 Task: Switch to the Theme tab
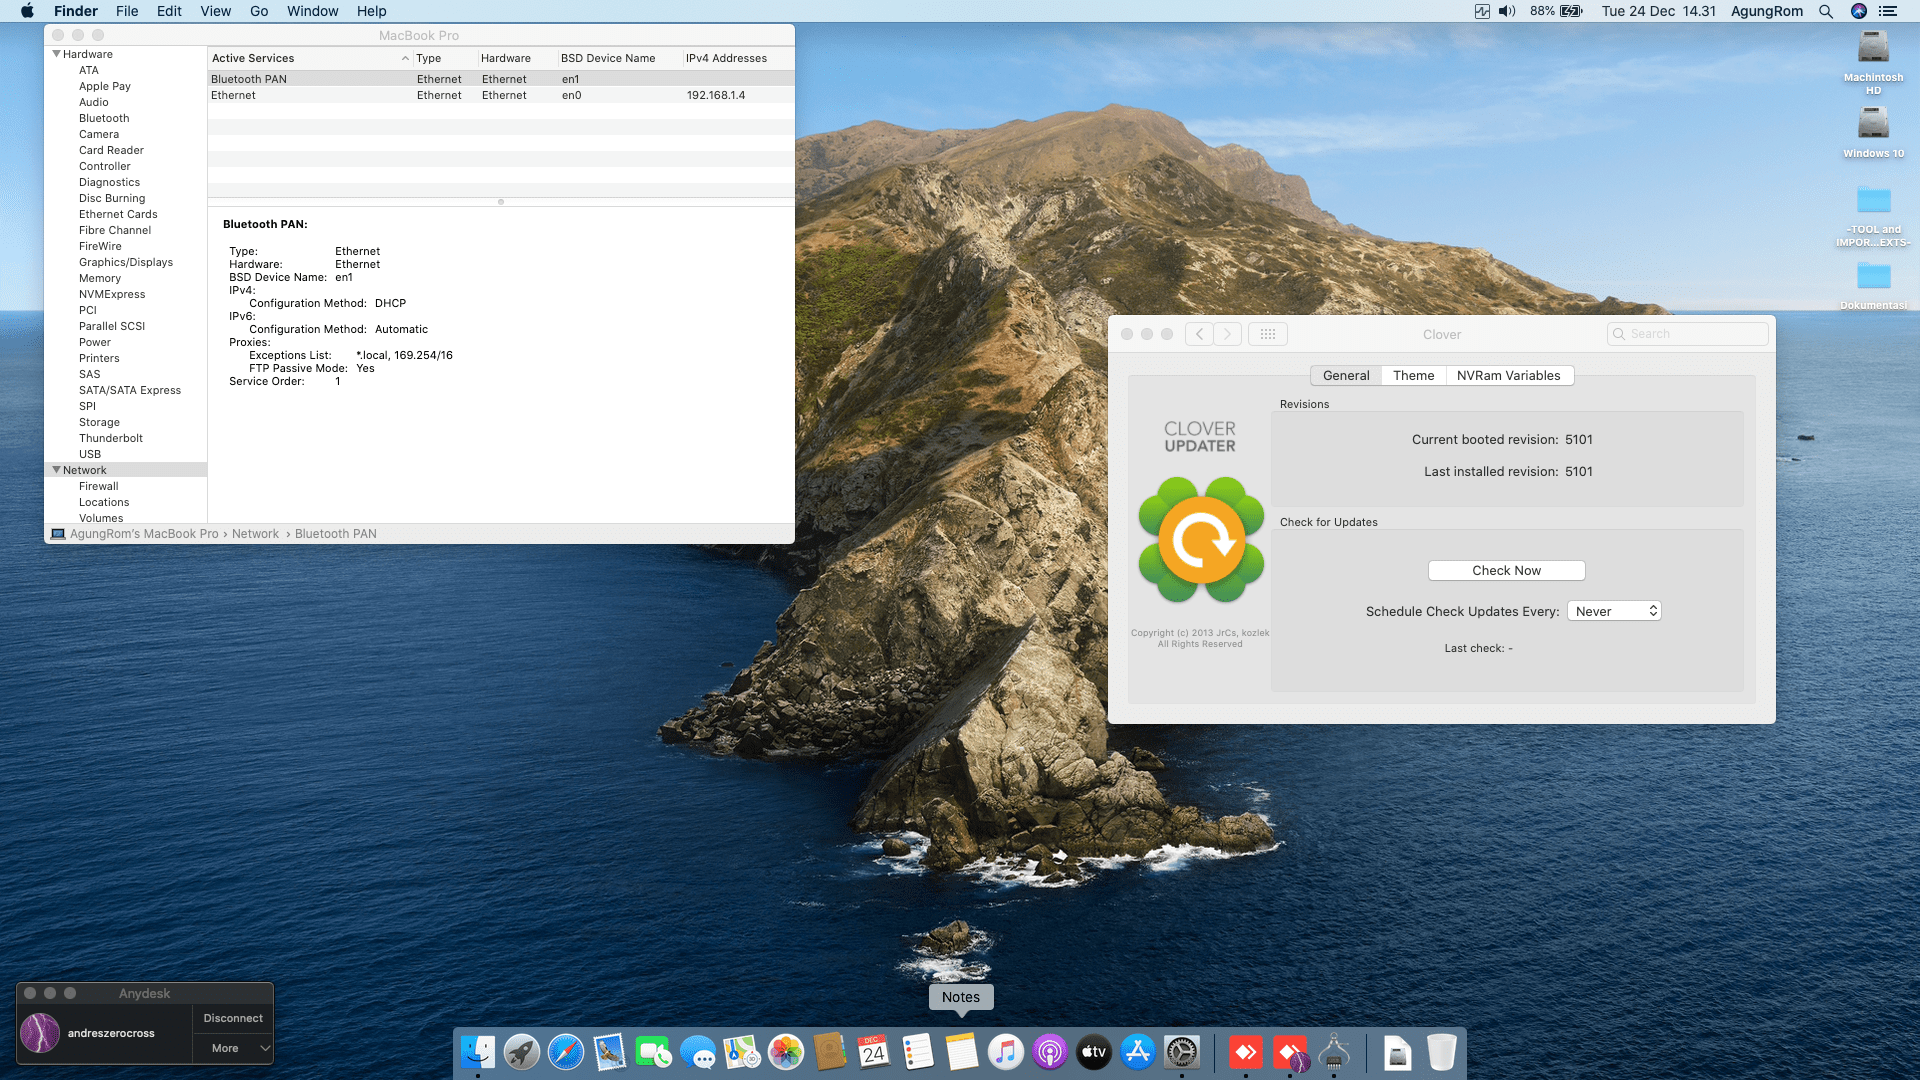(1413, 376)
